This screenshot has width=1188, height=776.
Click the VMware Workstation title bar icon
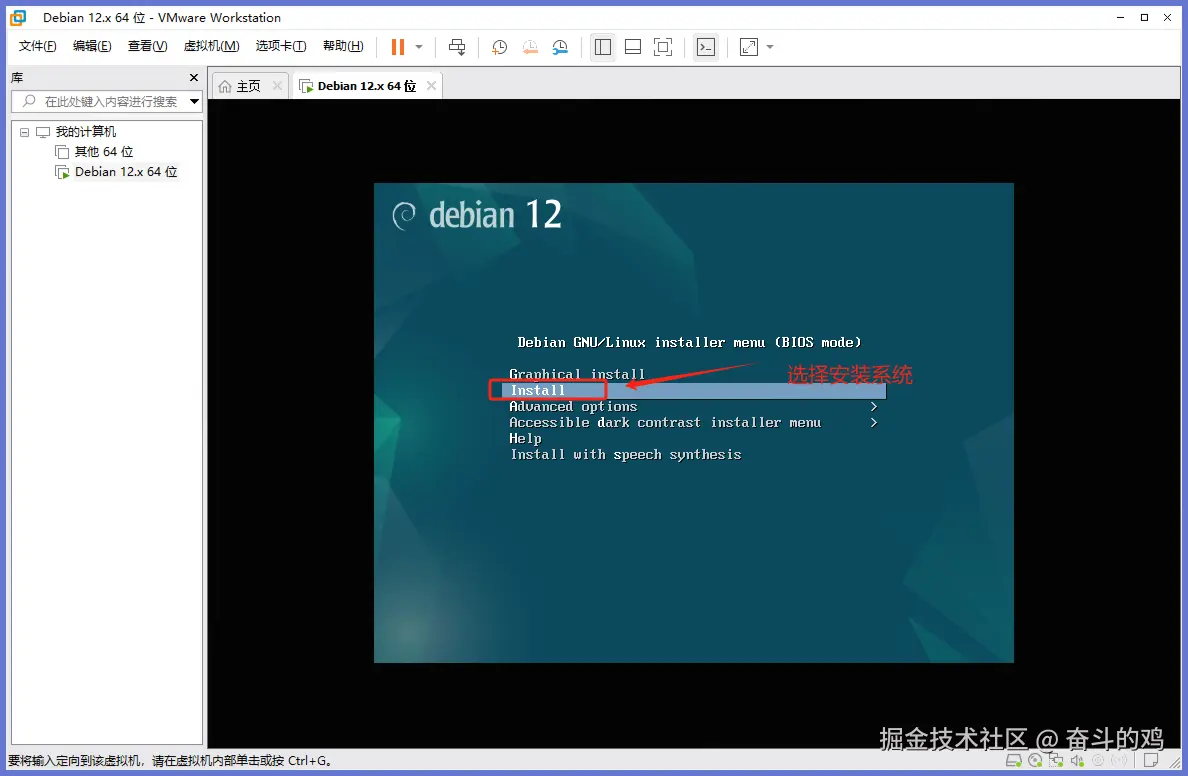click(x=18, y=17)
